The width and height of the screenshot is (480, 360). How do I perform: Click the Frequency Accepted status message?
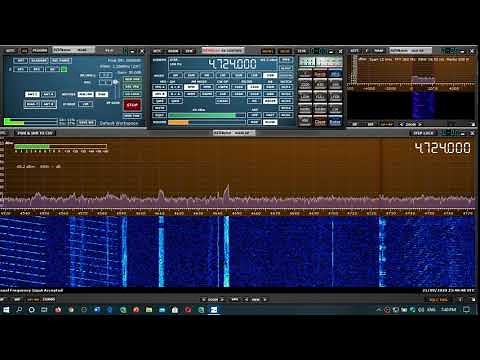point(31,290)
